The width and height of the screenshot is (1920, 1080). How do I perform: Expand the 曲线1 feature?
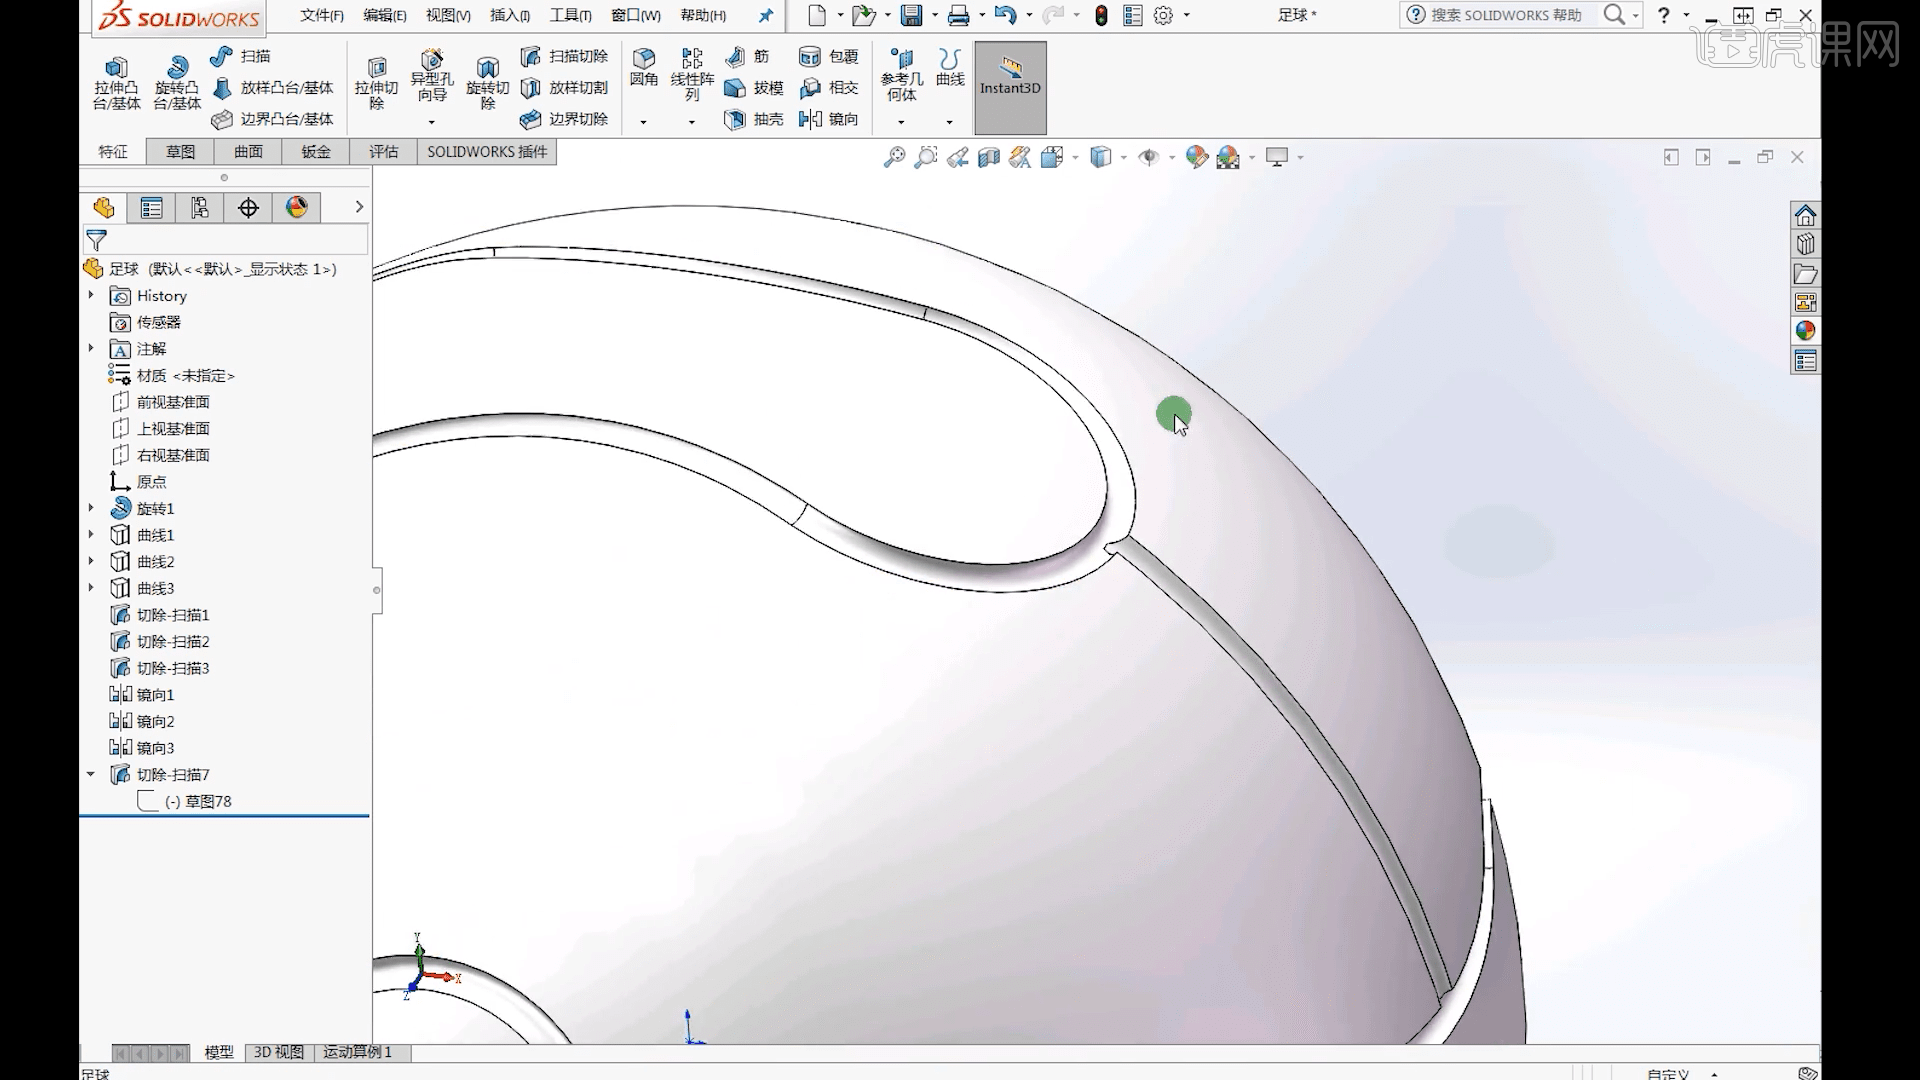[x=91, y=534]
